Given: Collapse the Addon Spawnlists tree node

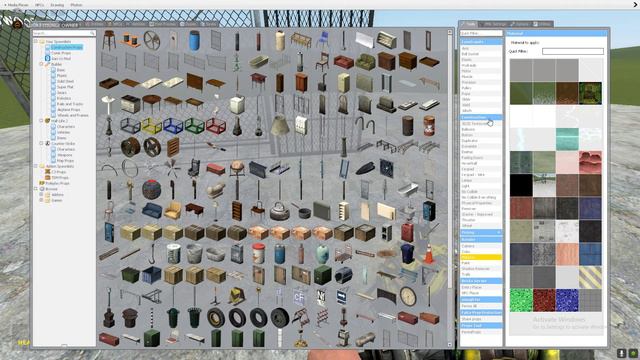Looking at the screenshot, I should click(36, 166).
